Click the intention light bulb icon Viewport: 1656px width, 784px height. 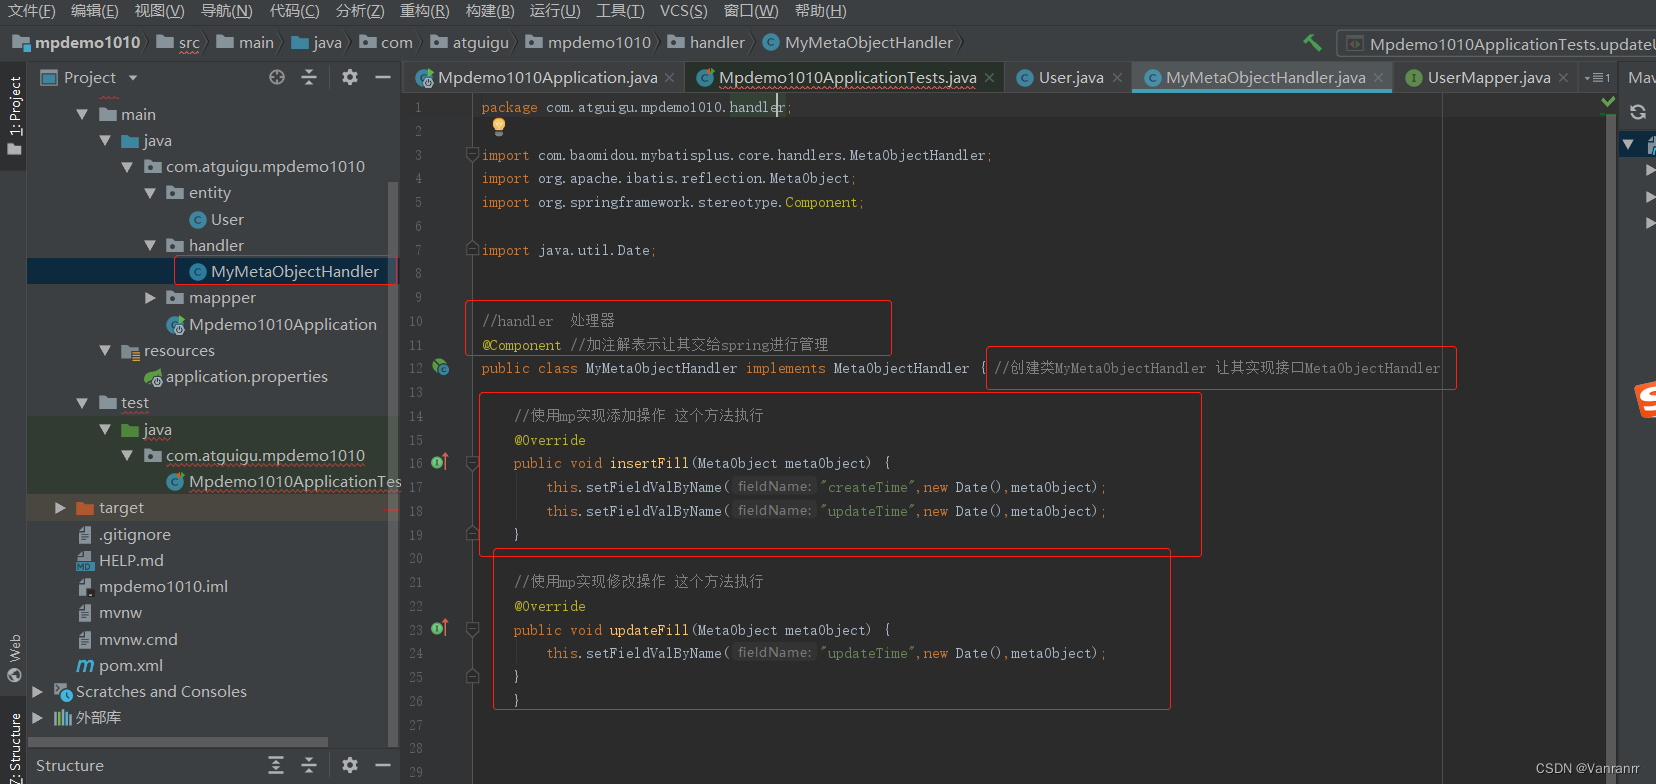(499, 127)
